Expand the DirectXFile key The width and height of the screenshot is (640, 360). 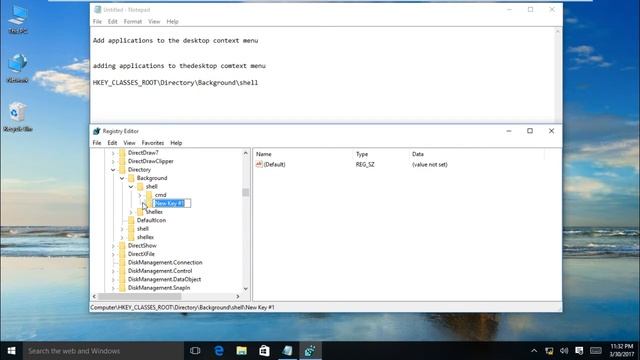[113, 254]
